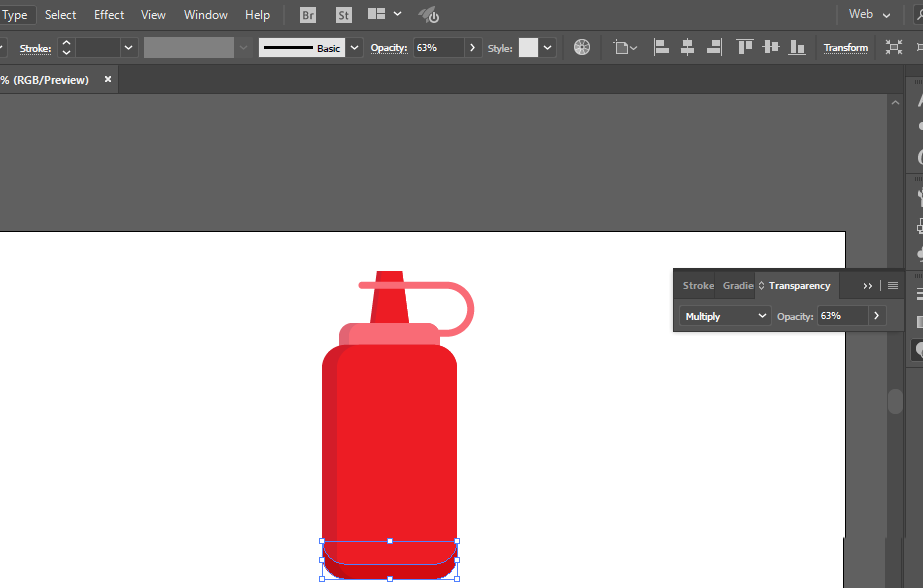Open Adobe Stock via St icon
This screenshot has height=588, width=923.
(344, 15)
